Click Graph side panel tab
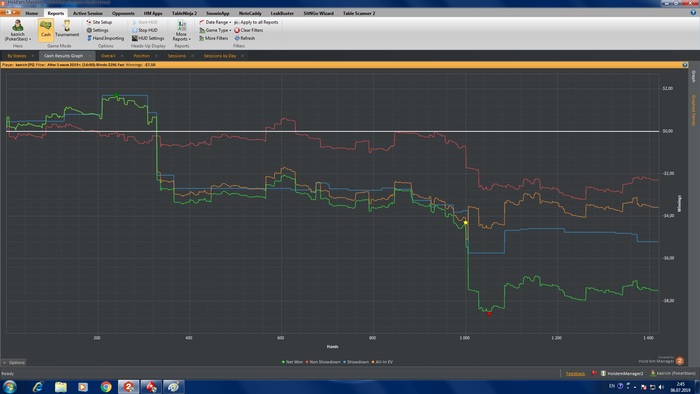The image size is (700, 394). pos(694,76)
